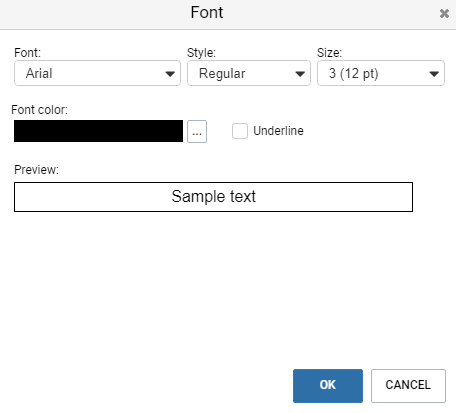Enable the Underline checkbox
This screenshot has height=413, width=456.
[240, 131]
